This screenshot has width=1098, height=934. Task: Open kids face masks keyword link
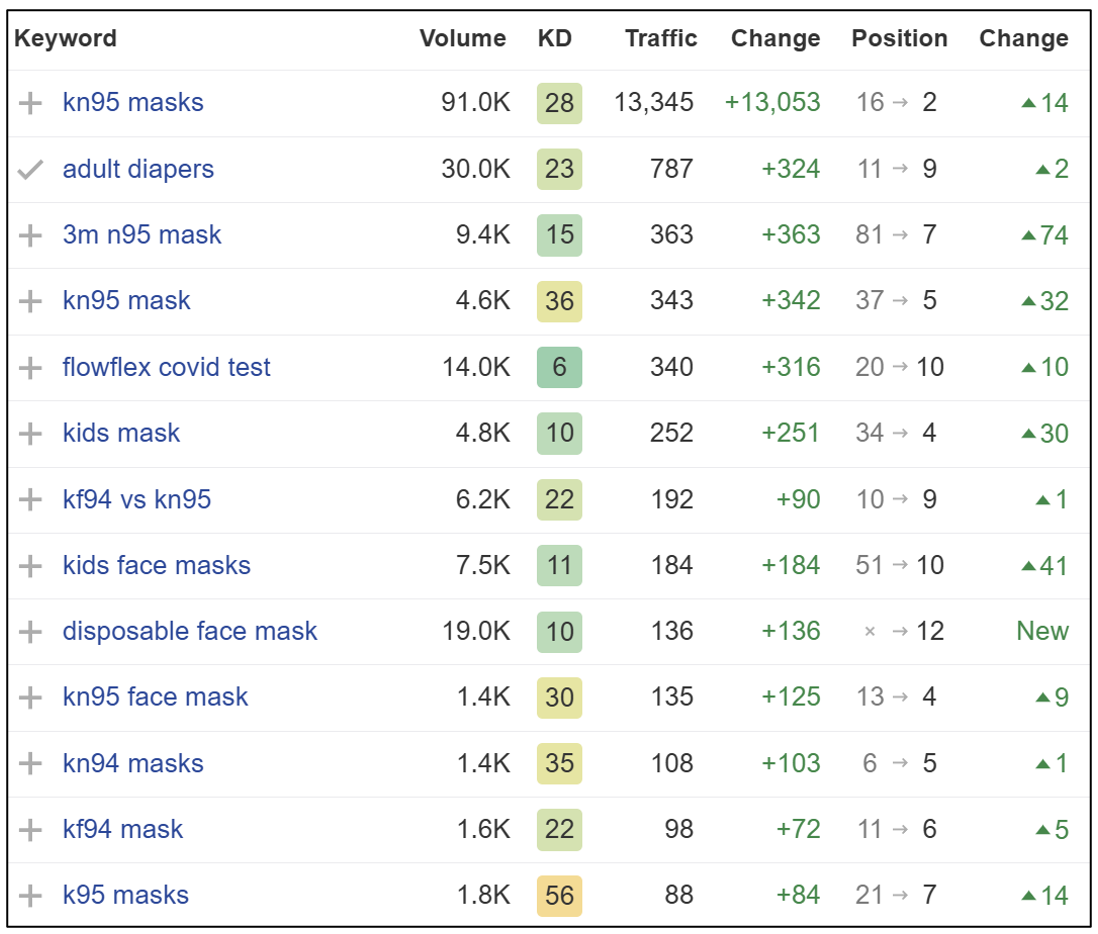[156, 565]
